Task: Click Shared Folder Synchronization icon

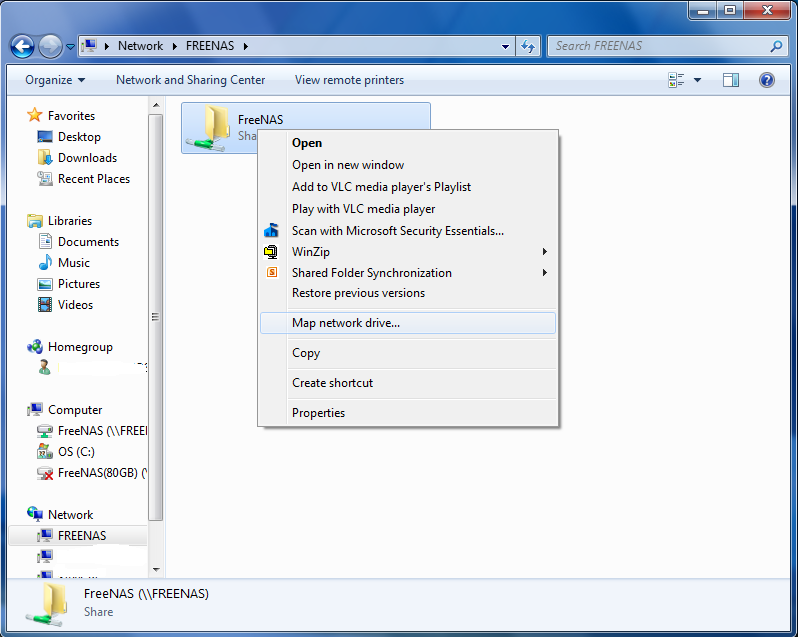Action: click(x=272, y=272)
